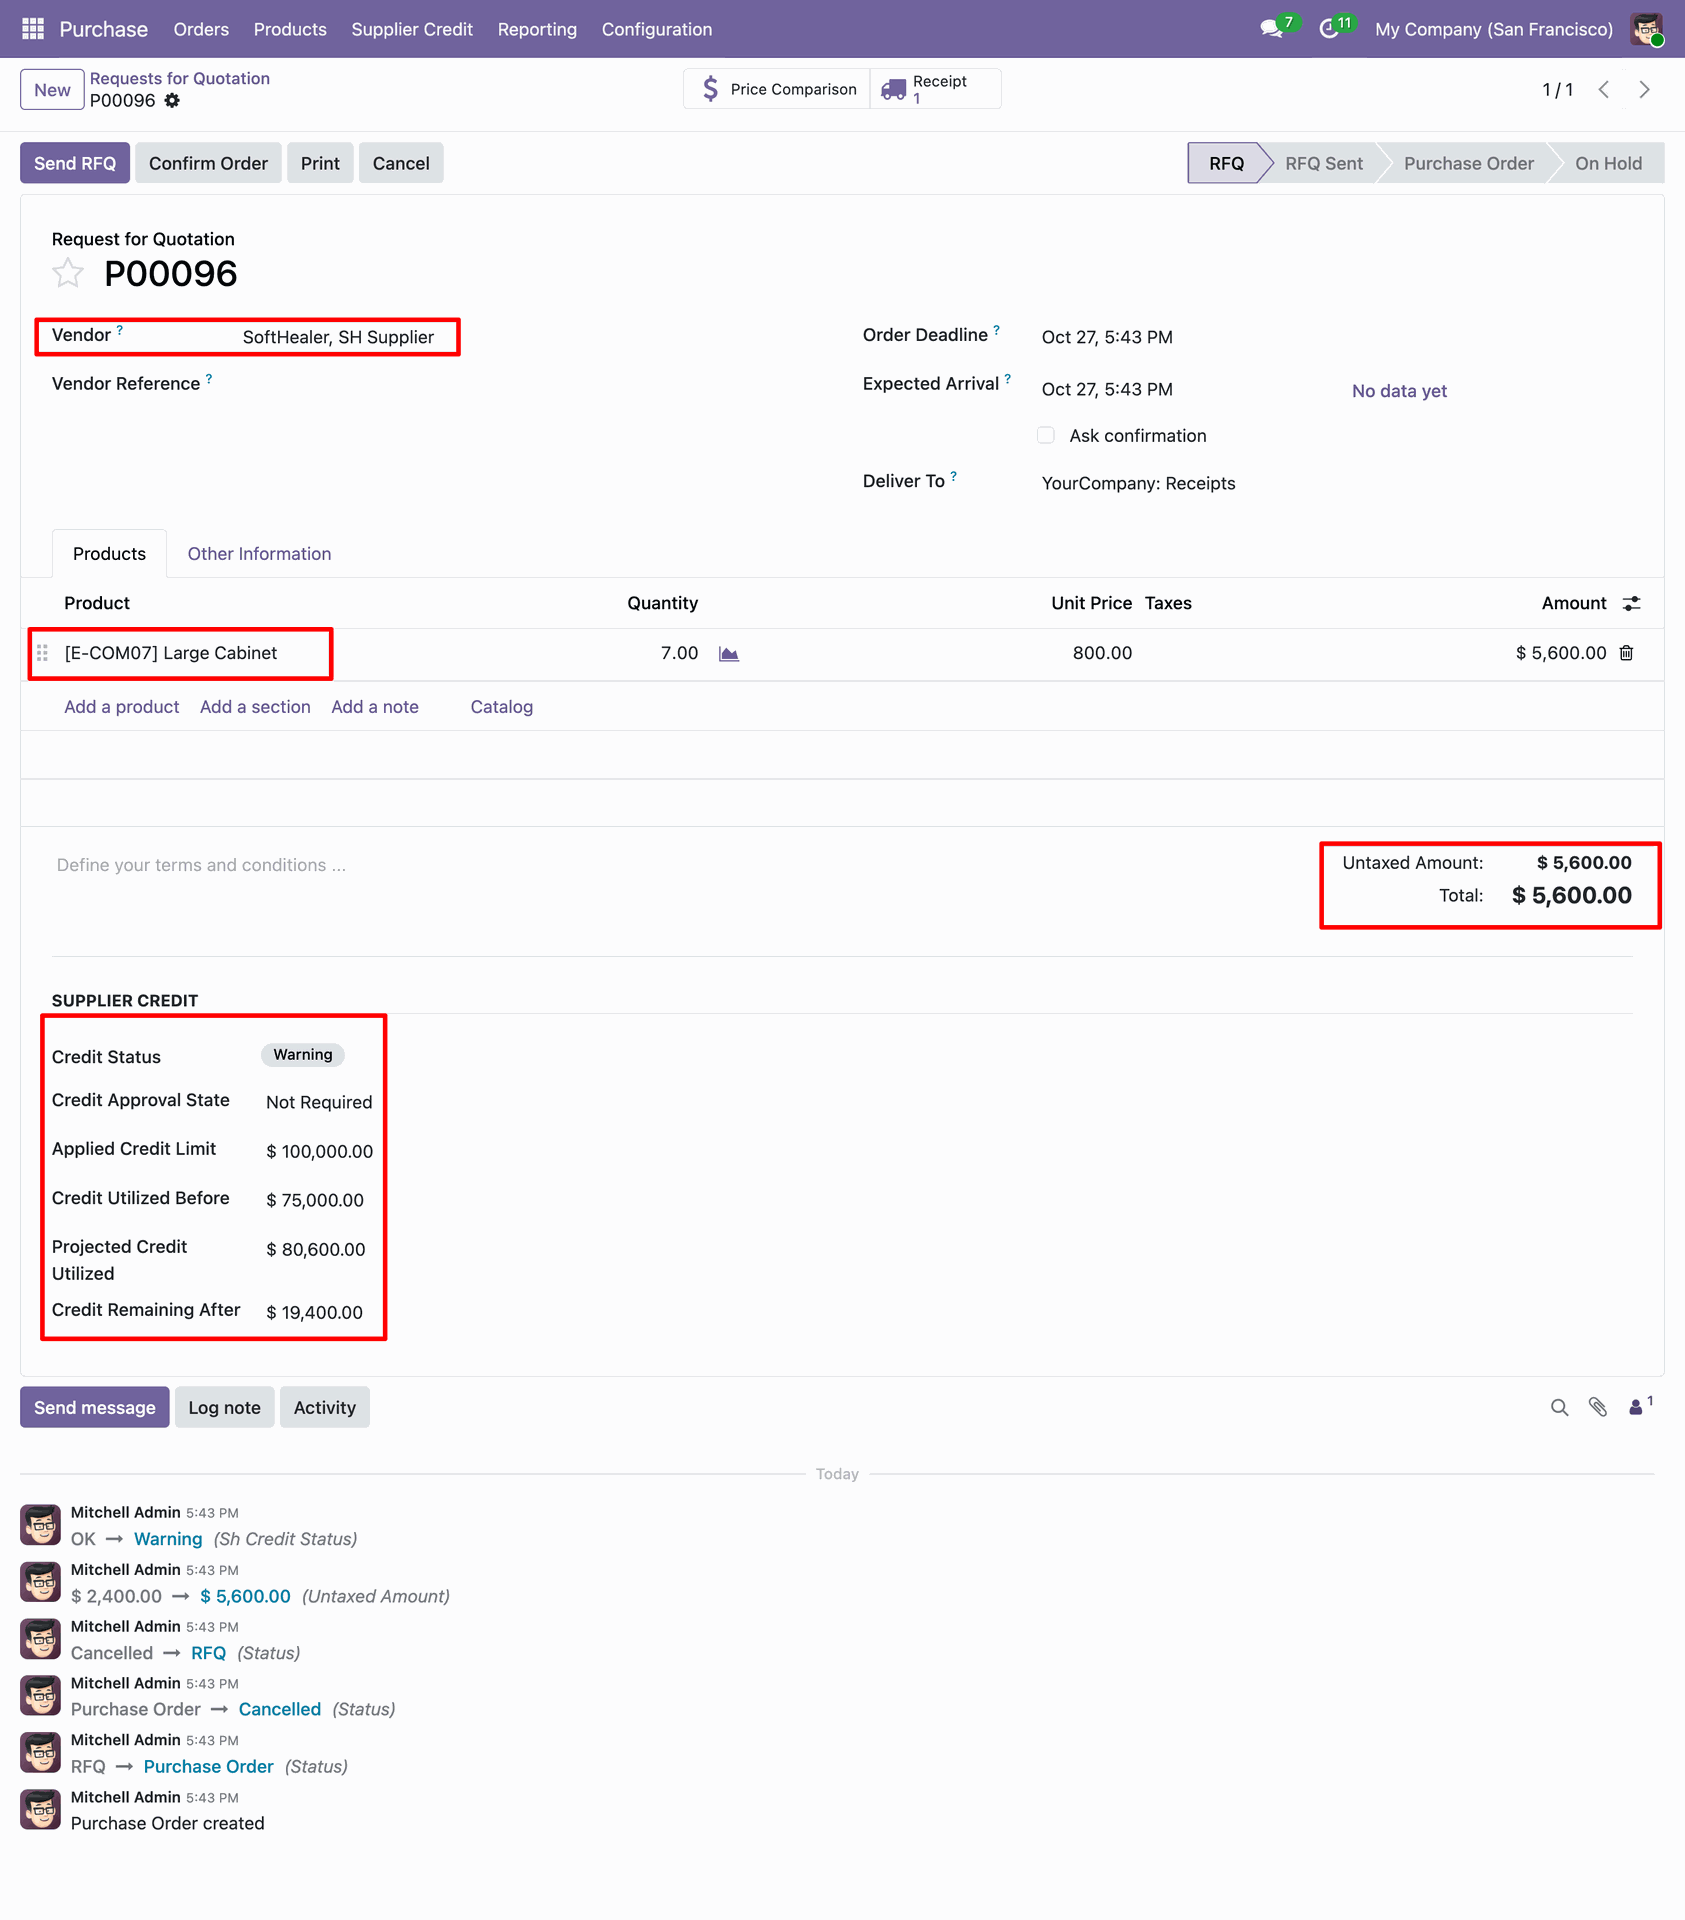Click the Send RFQ button
Image resolution: width=1685 pixels, height=1920 pixels.
click(x=75, y=163)
